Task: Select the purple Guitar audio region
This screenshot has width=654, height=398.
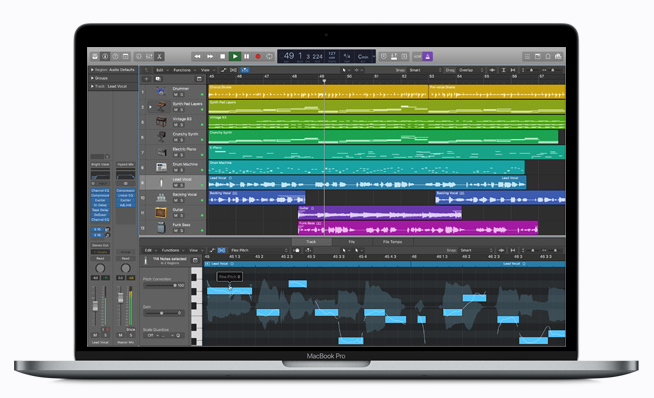Action: click(x=380, y=212)
